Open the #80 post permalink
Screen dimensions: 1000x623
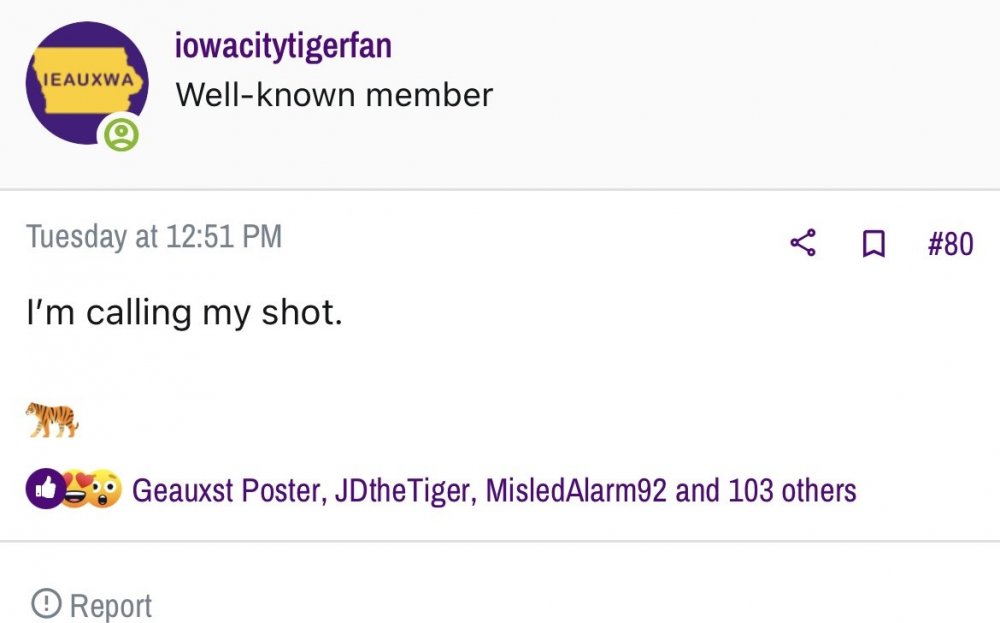(x=950, y=243)
